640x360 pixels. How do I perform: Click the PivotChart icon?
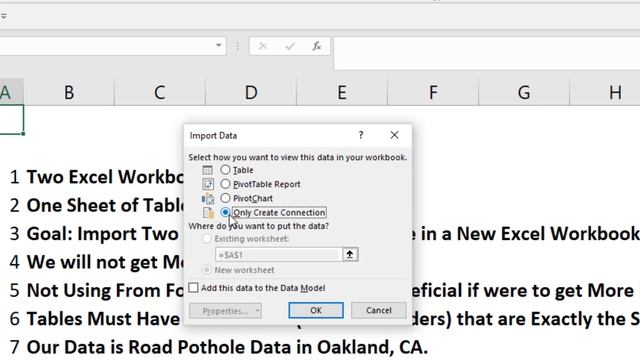click(208, 198)
